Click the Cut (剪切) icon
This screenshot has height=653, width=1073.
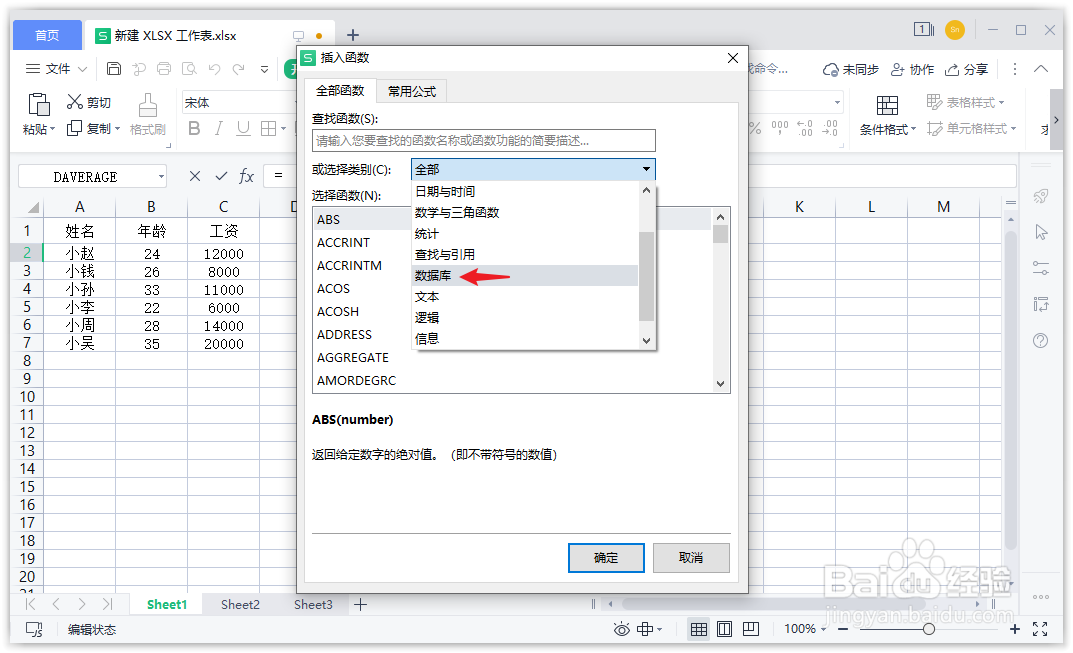click(84, 101)
